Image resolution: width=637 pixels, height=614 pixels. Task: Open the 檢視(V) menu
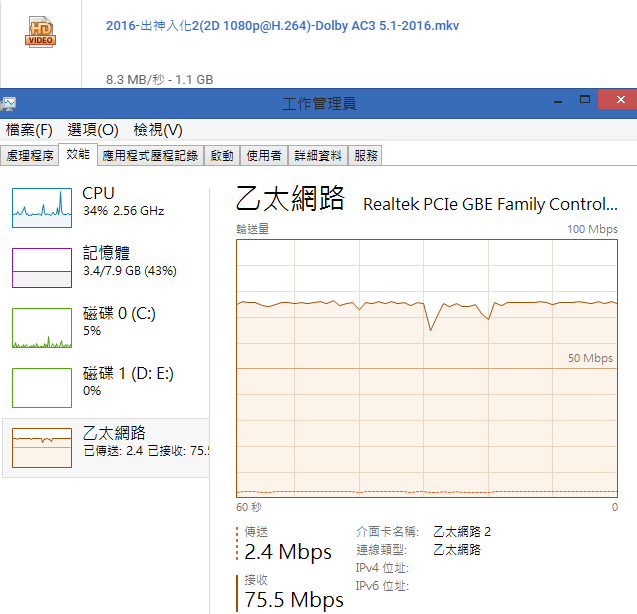(x=158, y=130)
